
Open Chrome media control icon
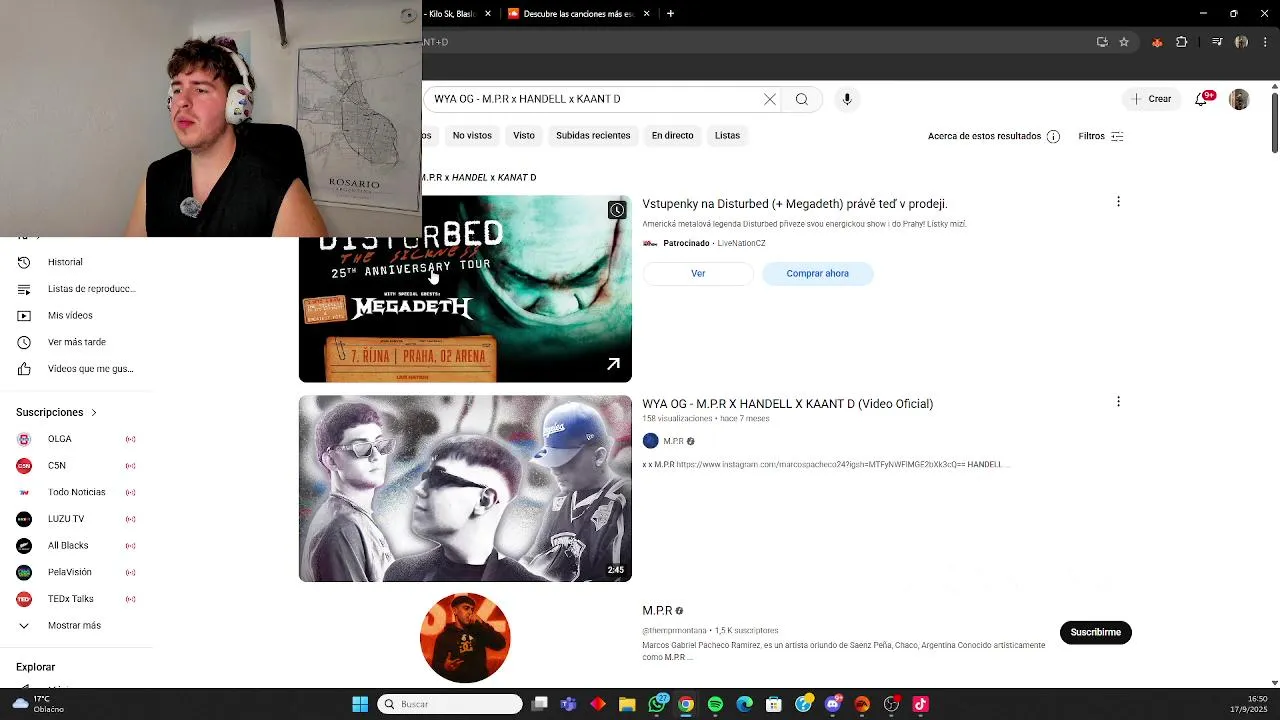point(1217,42)
